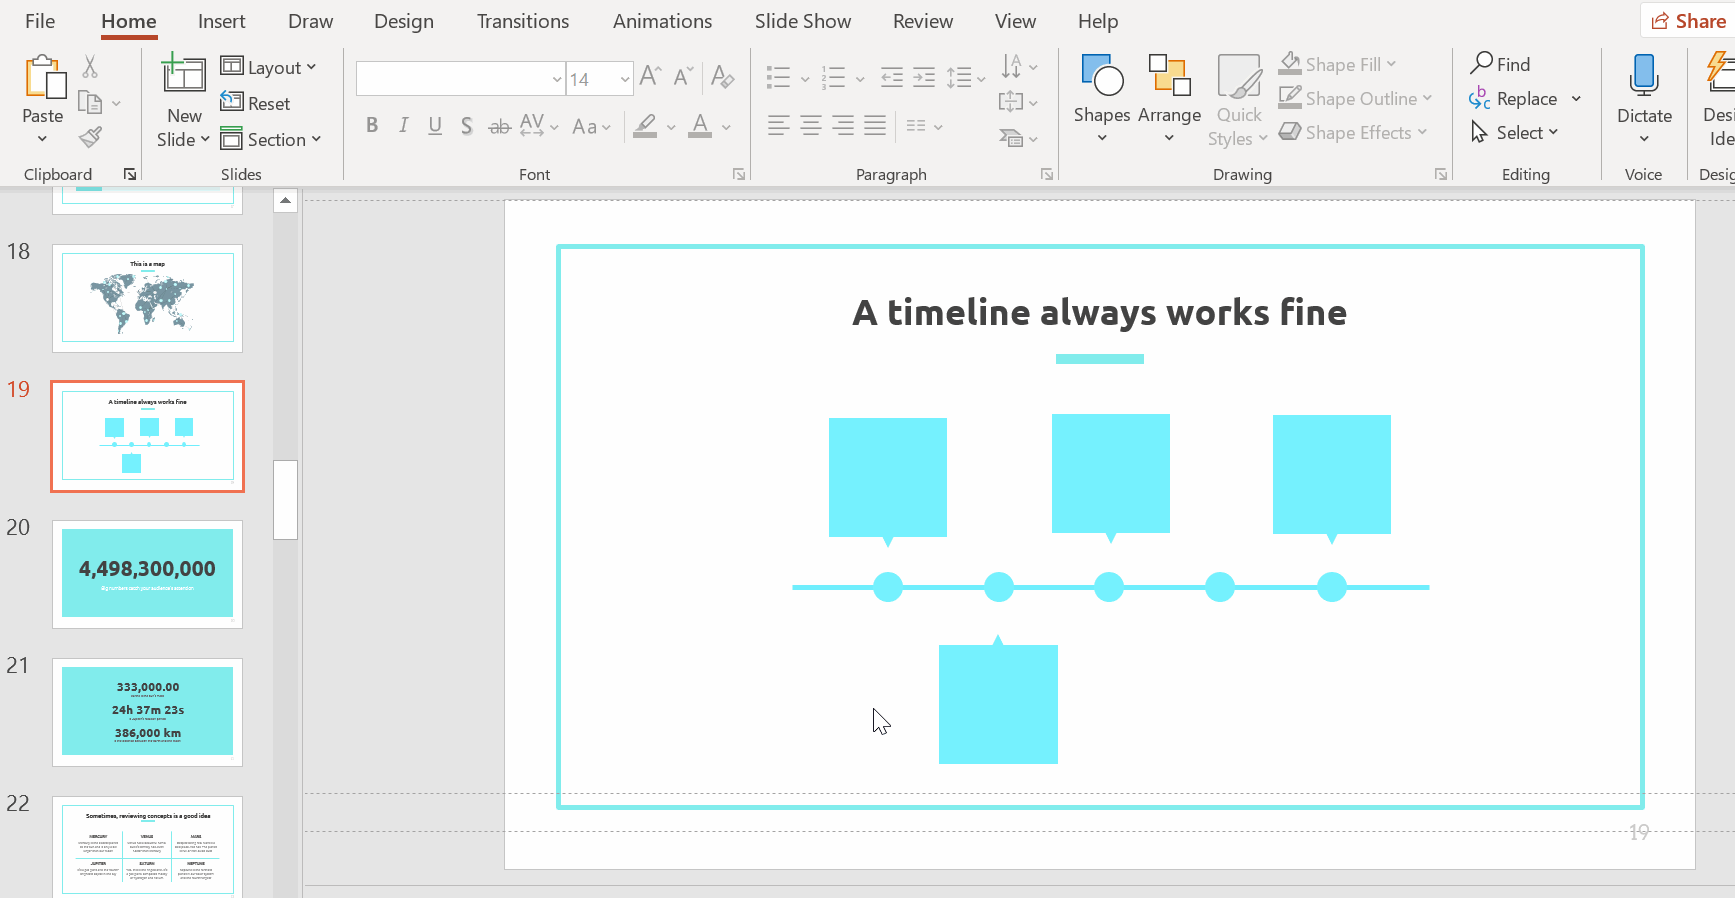Open Font dialog launcher
The width and height of the screenshot is (1735, 898).
[739, 174]
